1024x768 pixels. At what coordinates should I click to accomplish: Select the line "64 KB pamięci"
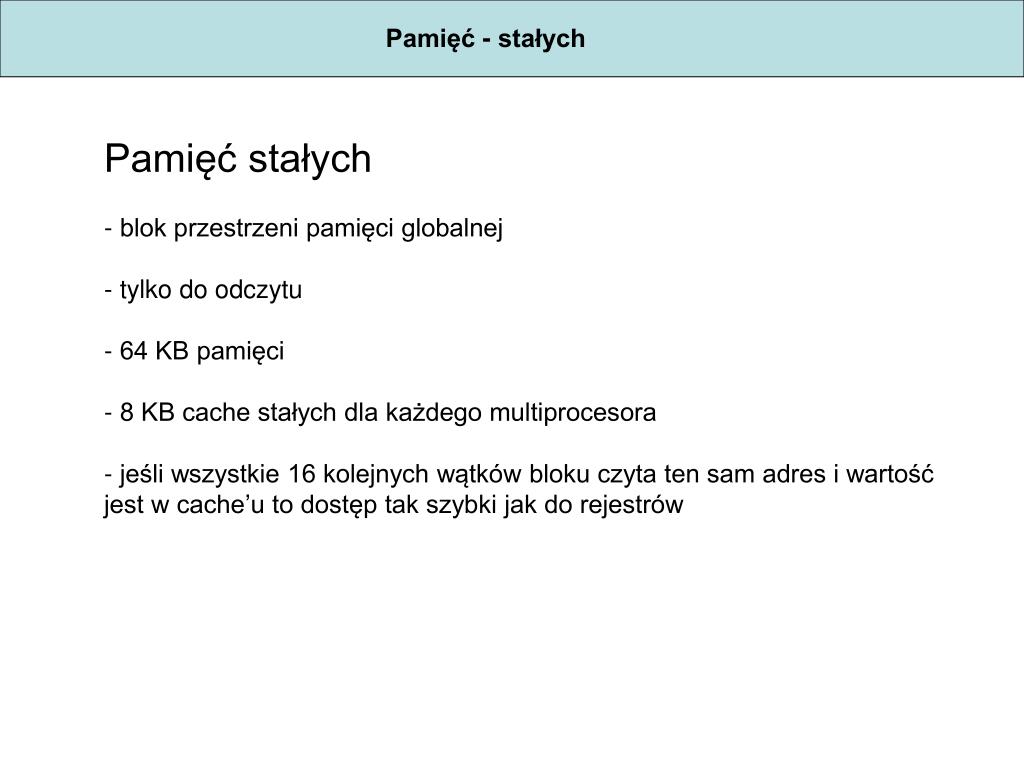[x=195, y=351]
